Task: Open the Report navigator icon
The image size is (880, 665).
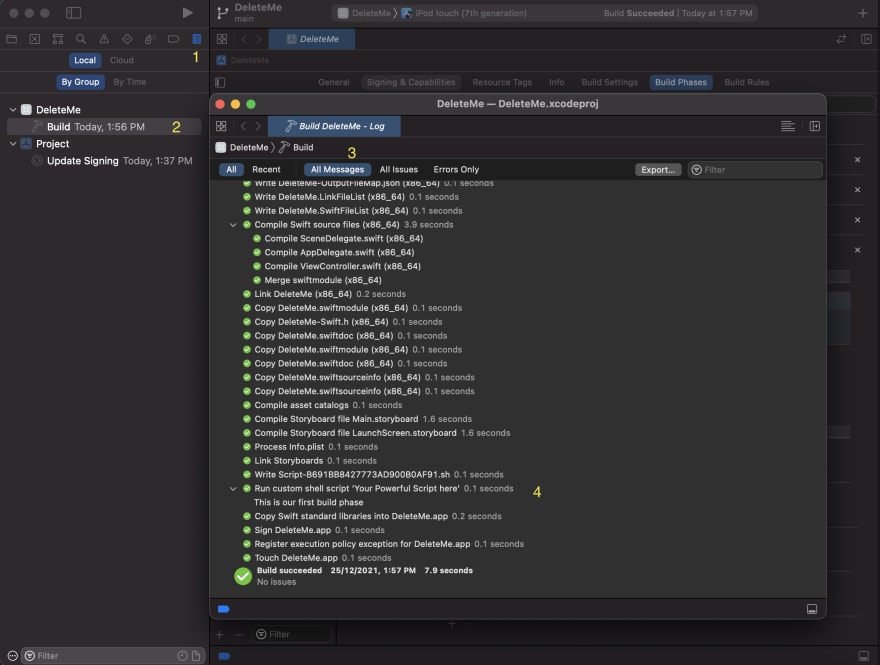Action: pyautogui.click(x=196, y=39)
